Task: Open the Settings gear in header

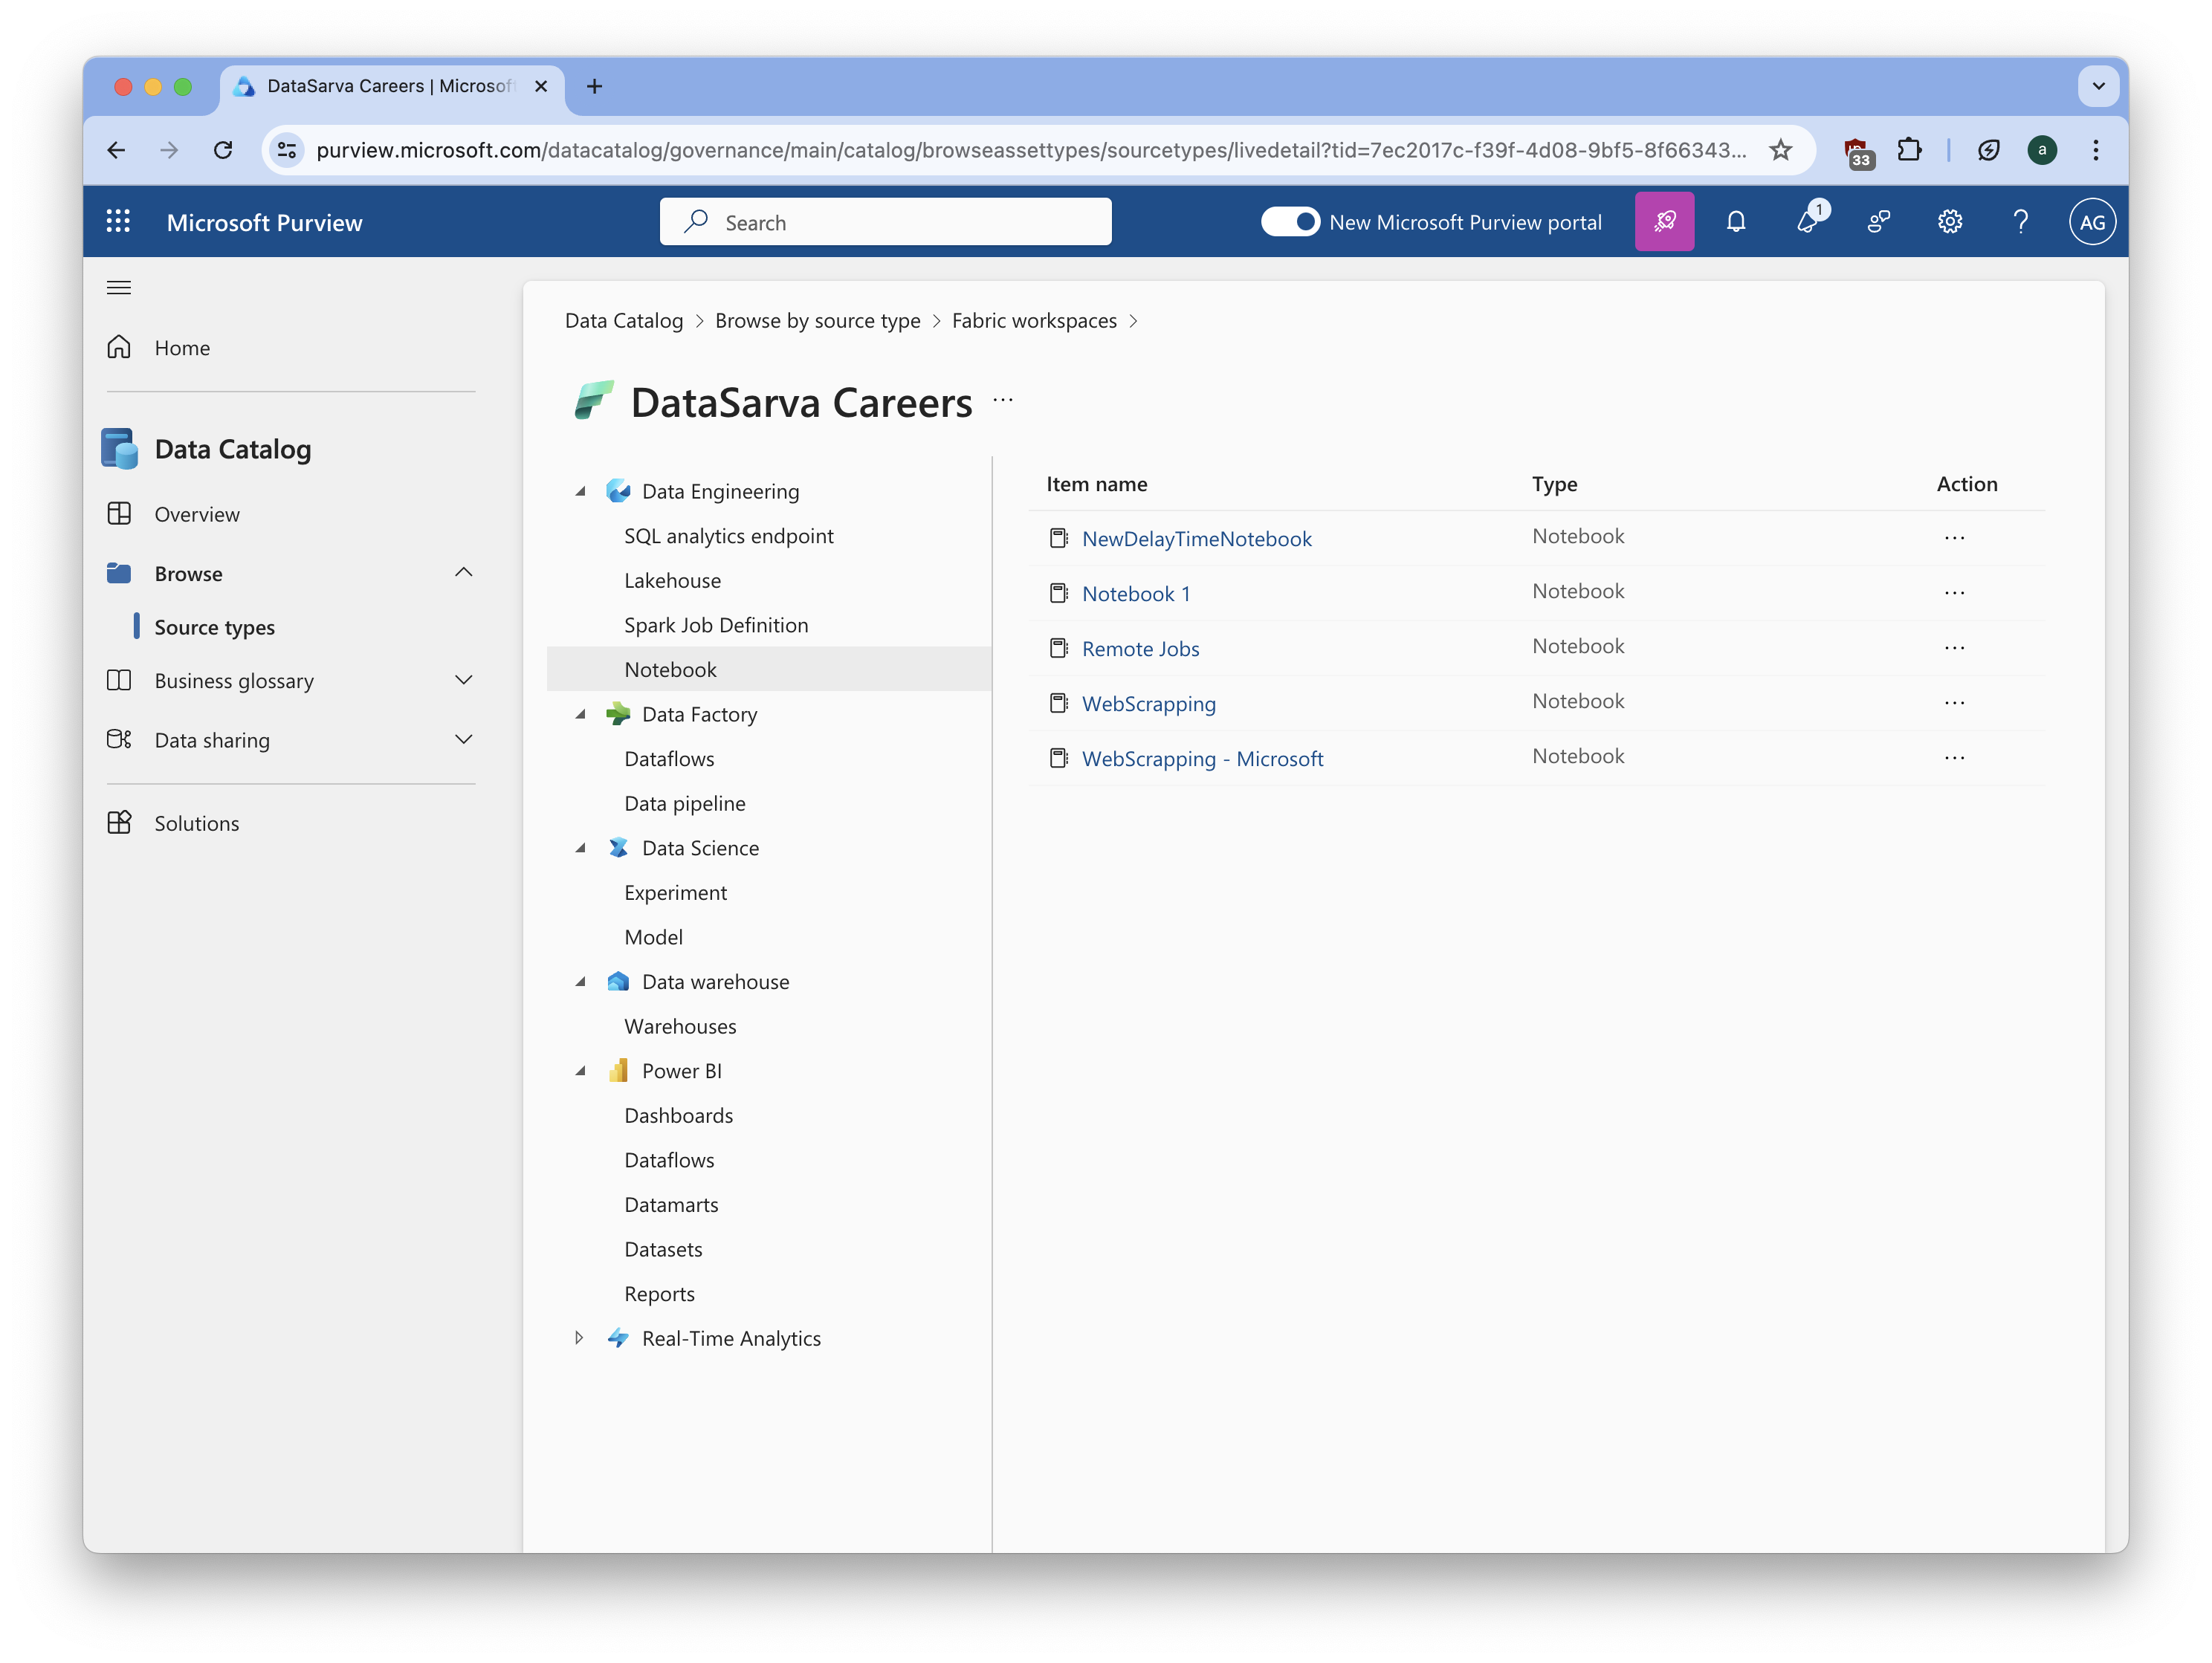Action: 1950,222
